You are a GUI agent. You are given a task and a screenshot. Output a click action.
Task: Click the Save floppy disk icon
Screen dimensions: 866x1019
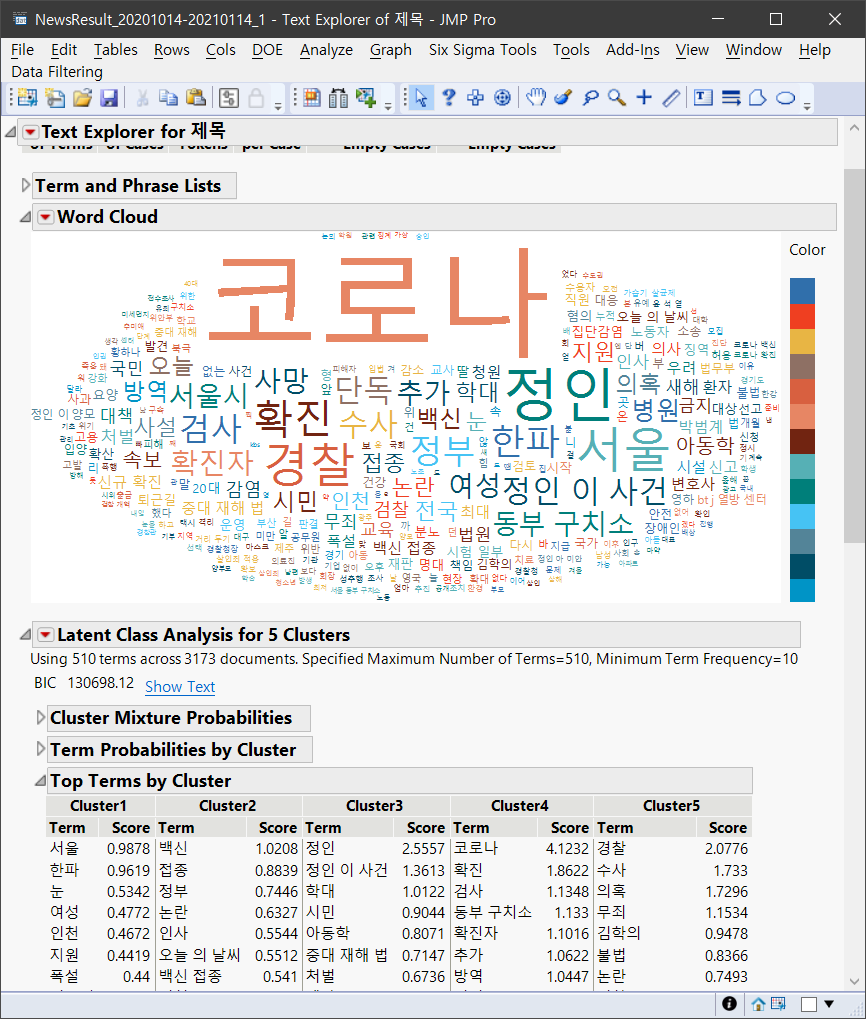click(108, 98)
